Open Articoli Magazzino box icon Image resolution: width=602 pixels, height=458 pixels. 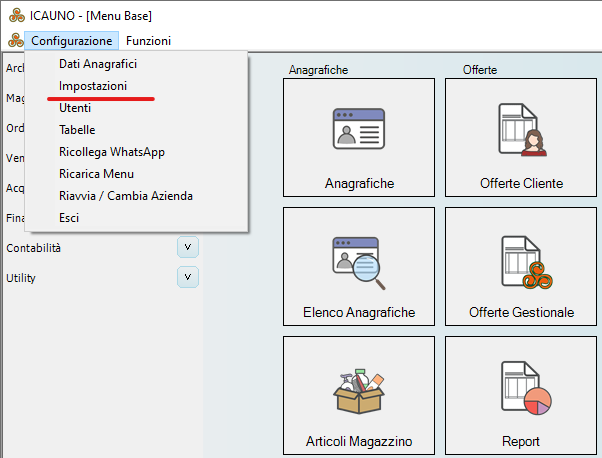[x=359, y=389]
